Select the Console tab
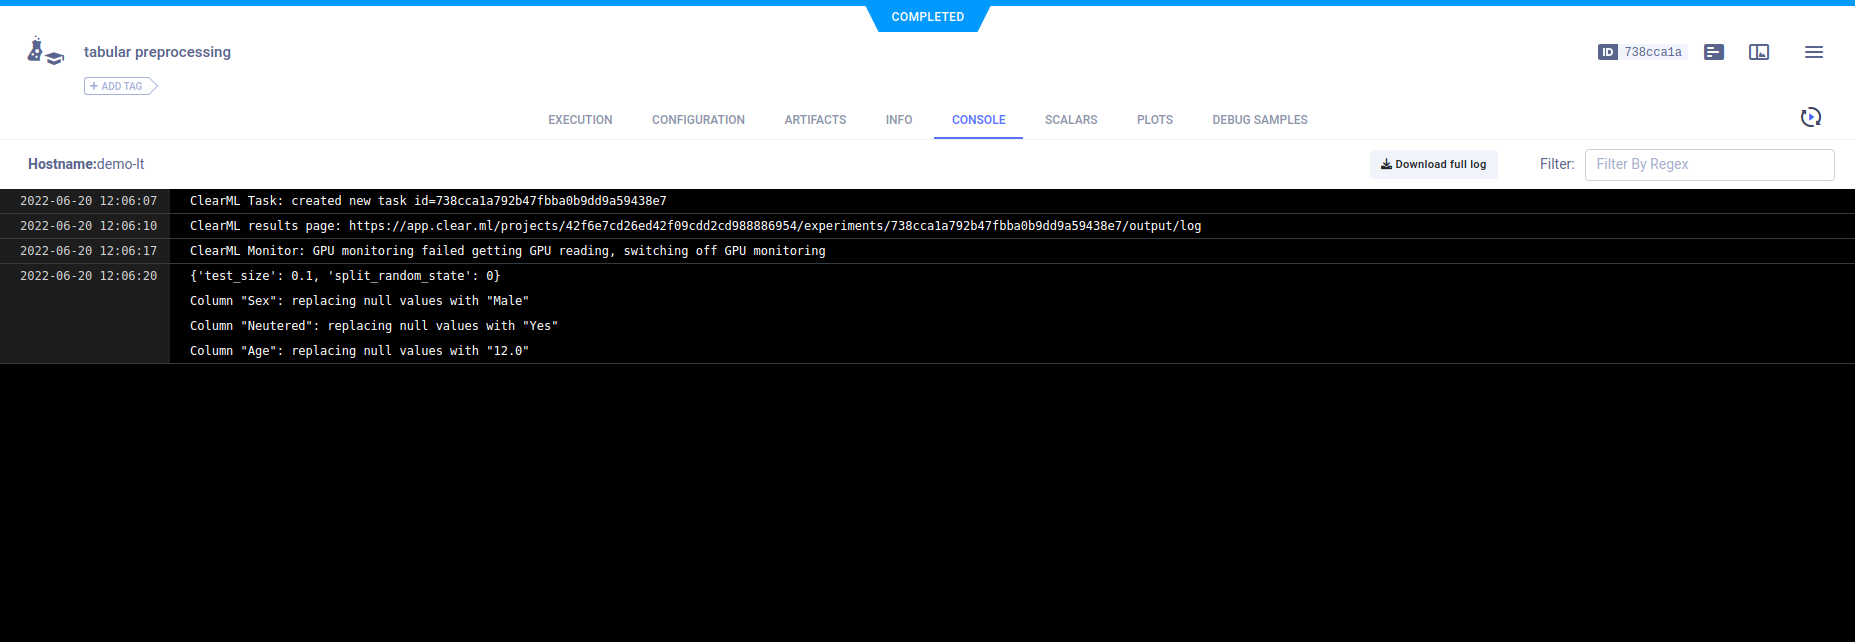Screen dimensions: 1855x642 coord(978,120)
